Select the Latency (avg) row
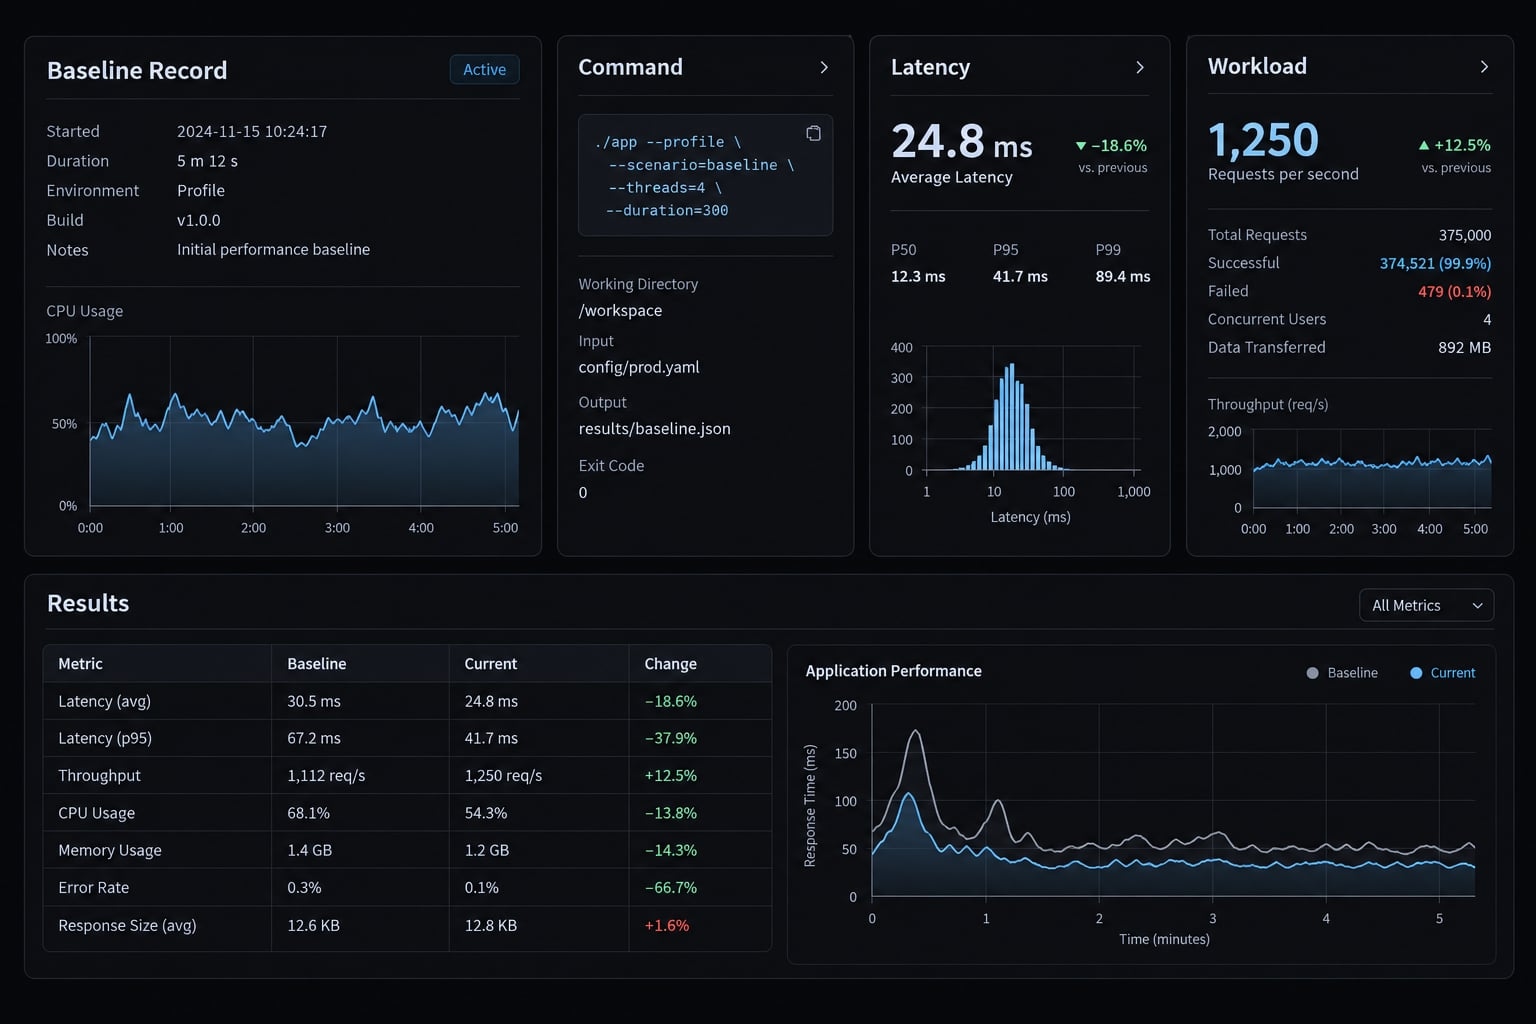This screenshot has width=1536, height=1024. 407,701
